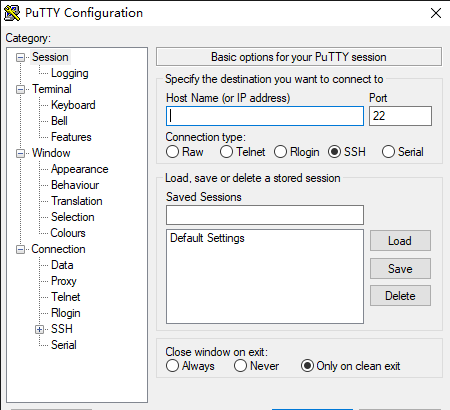Select Default Settings in saved sessions list
This screenshot has width=450, height=410.
coord(207,238)
